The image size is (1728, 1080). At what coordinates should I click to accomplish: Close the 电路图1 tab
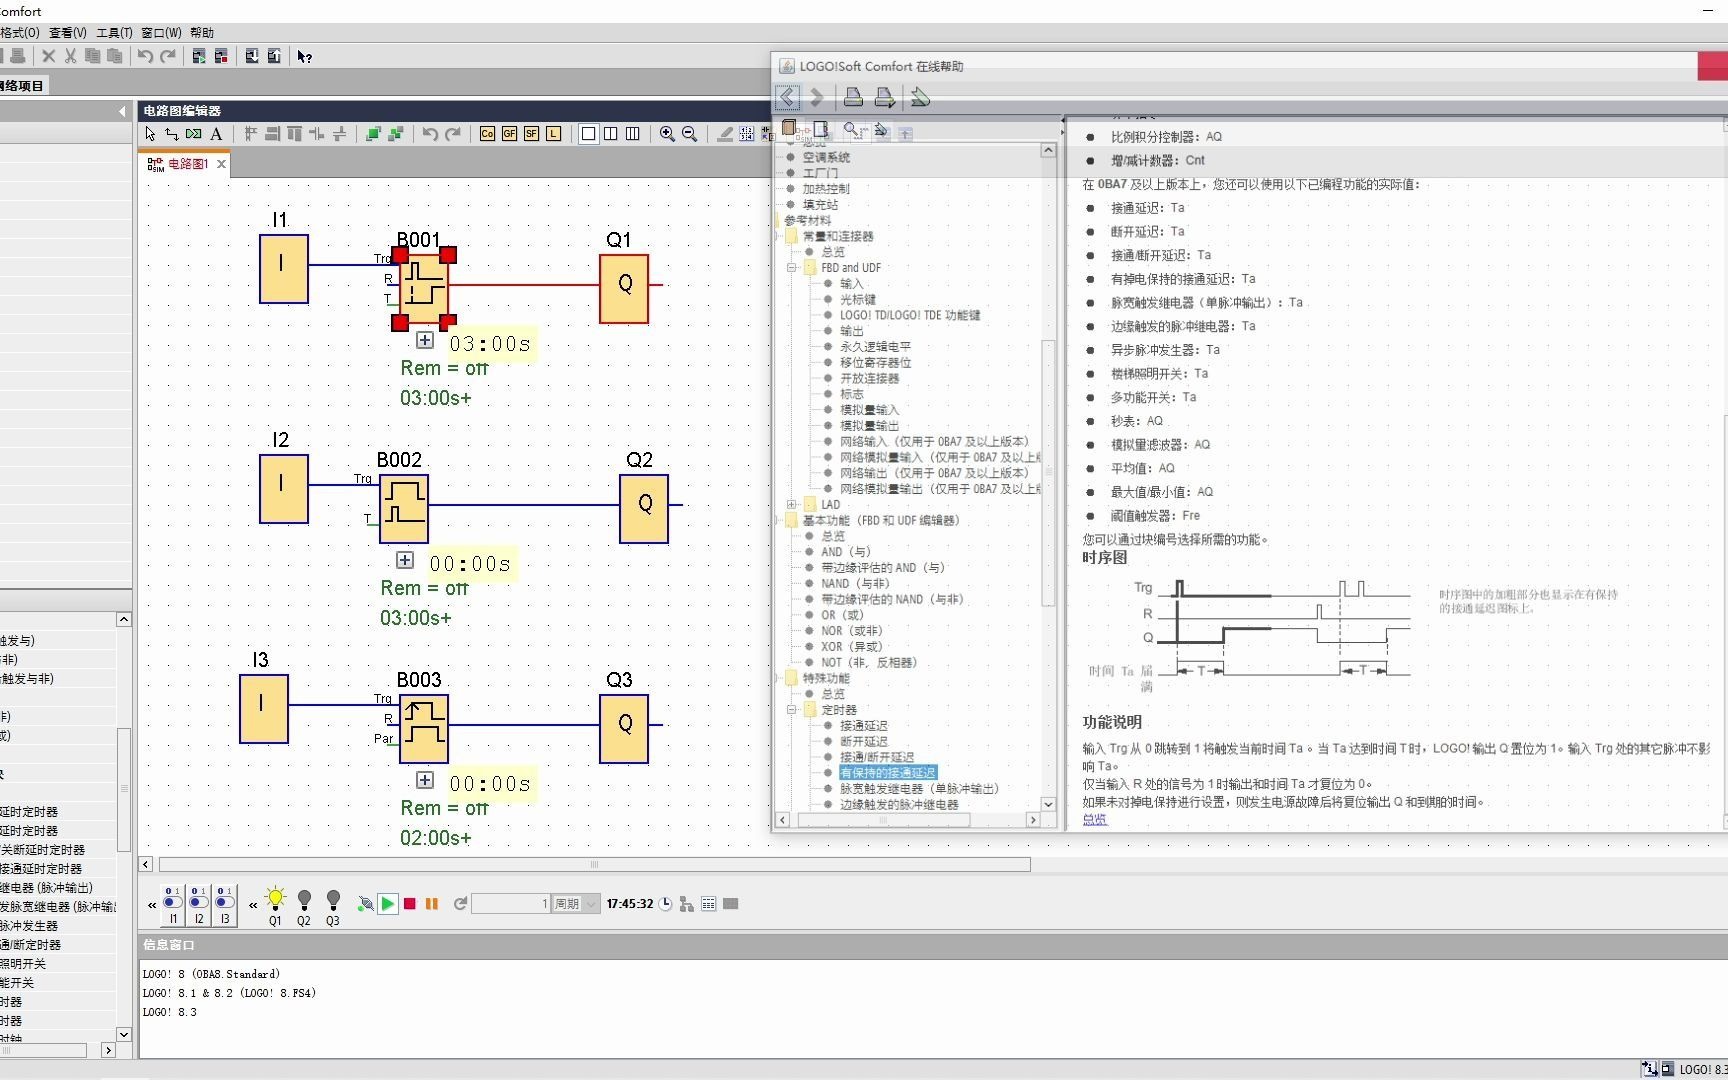[221, 164]
